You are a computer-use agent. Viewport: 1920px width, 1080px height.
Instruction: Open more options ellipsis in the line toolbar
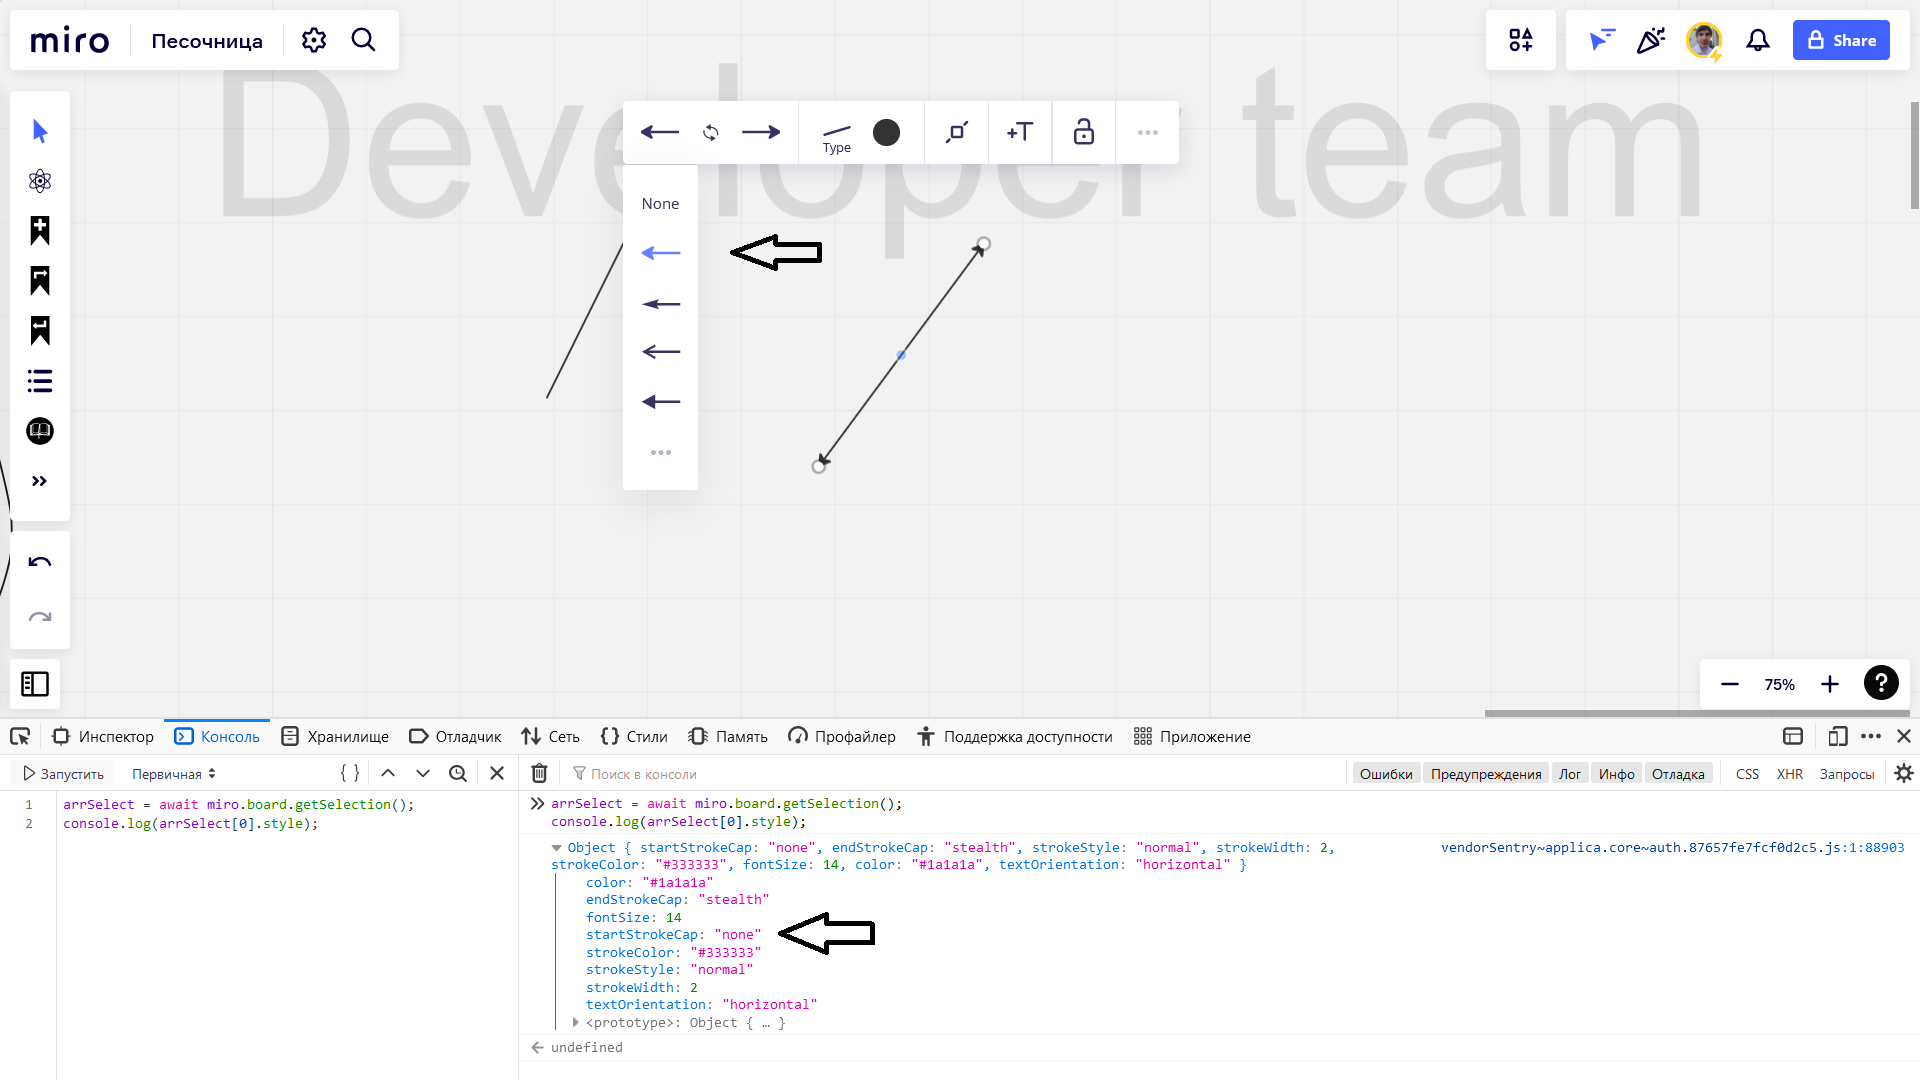(1148, 132)
